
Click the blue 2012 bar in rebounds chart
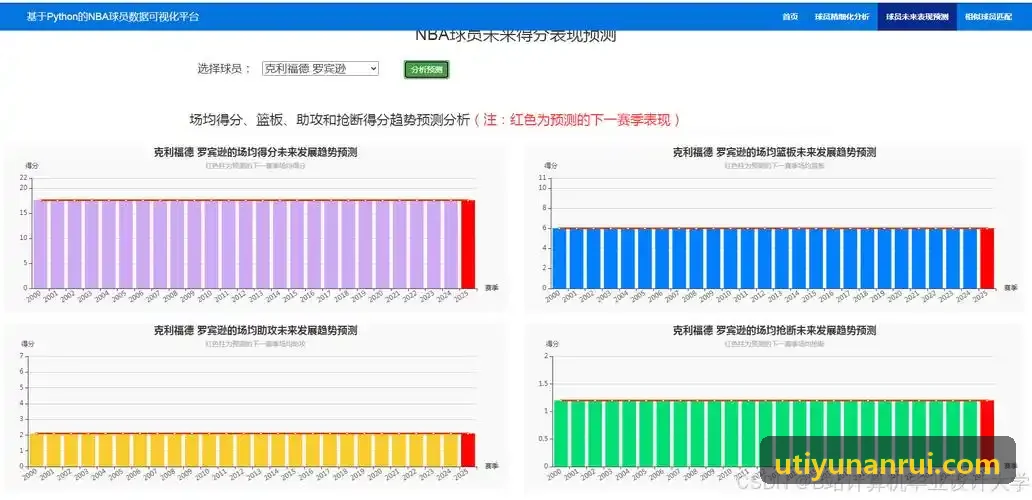pos(764,258)
